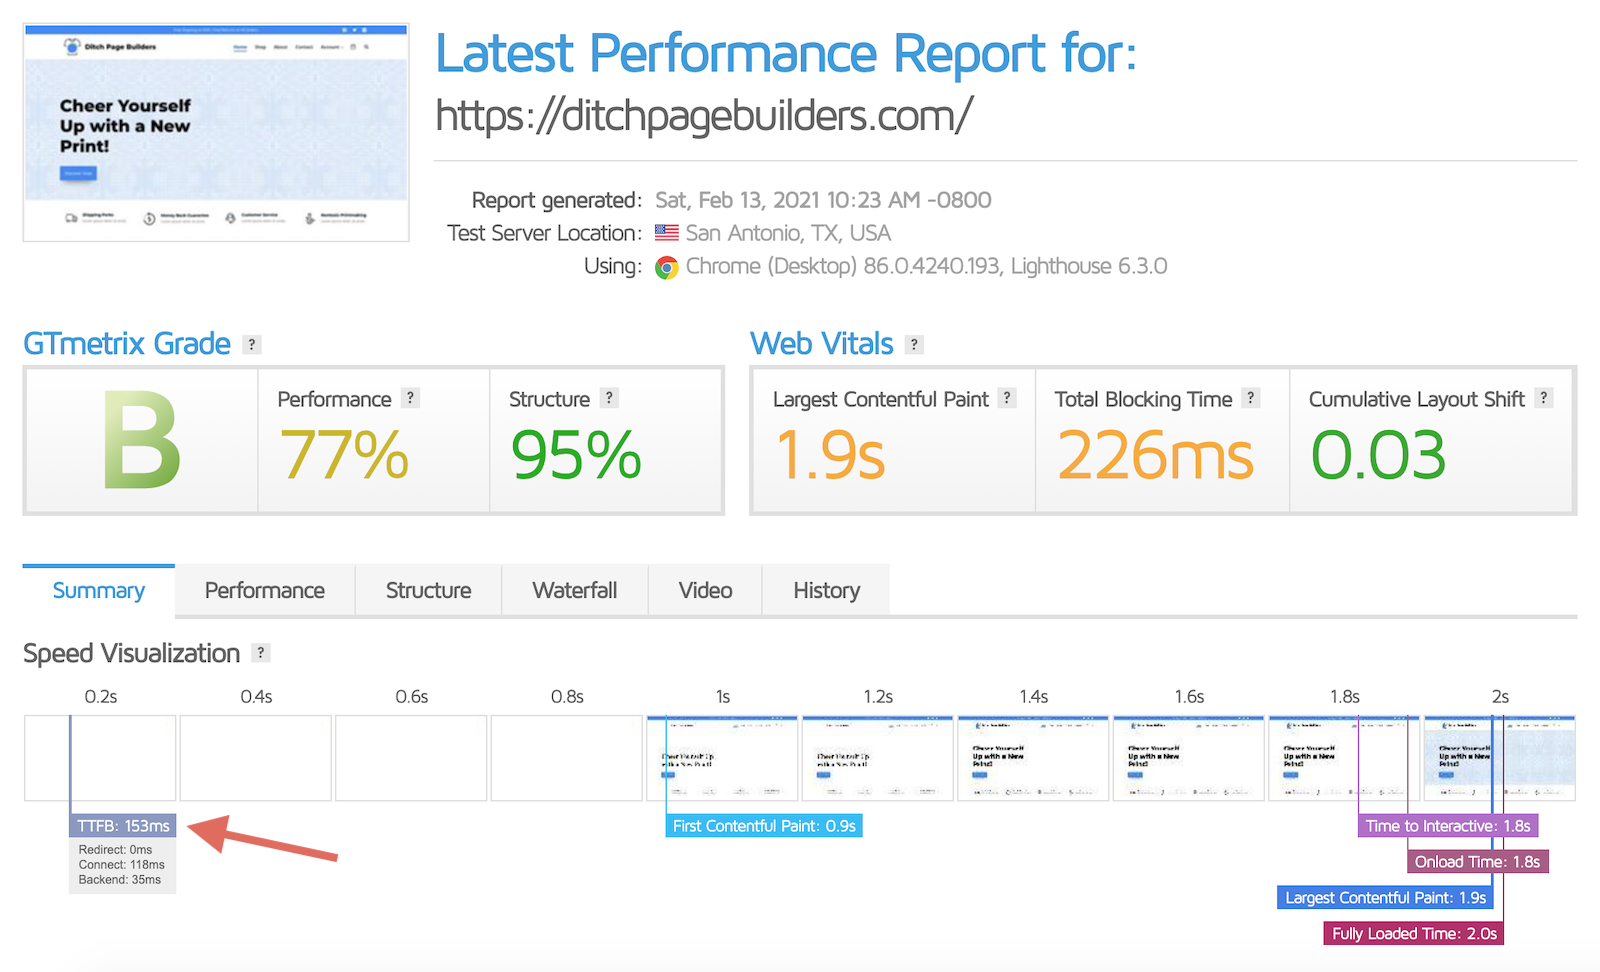Open the Structure score help icon
This screenshot has height=972, width=1600.
tap(609, 398)
